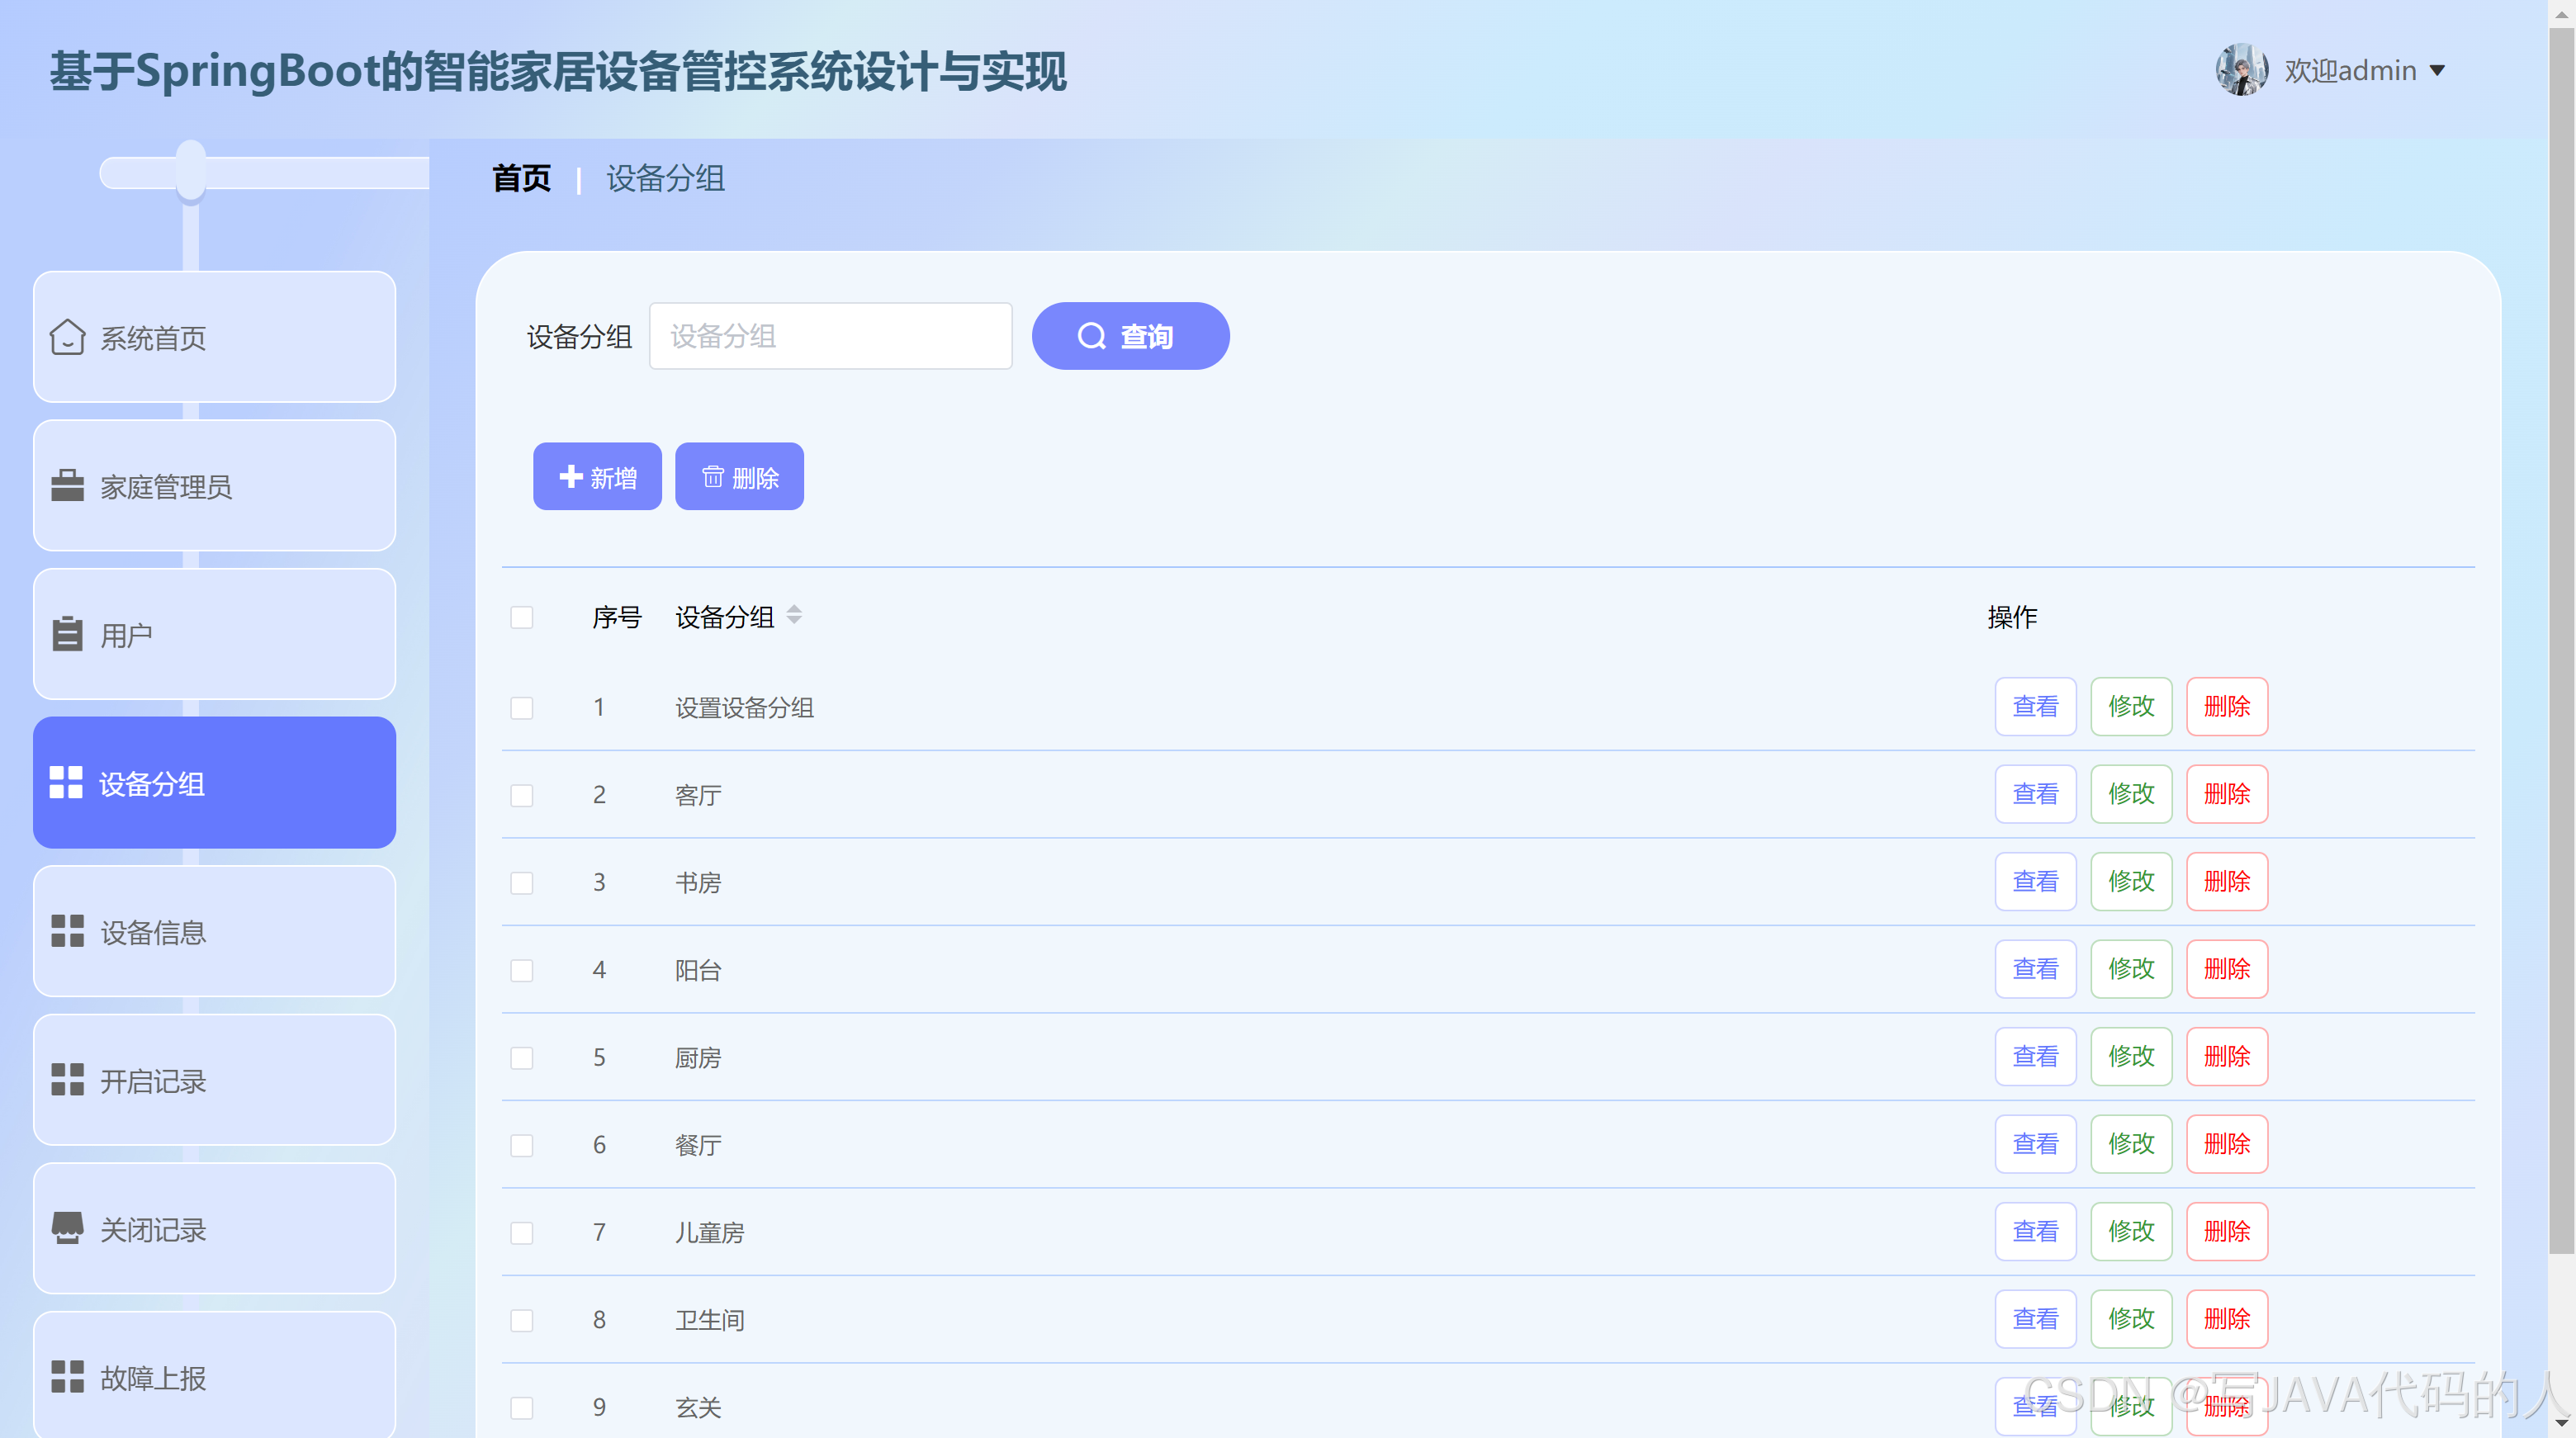Click 删除 for row 设置设备分组
This screenshot has width=2576, height=1438.
click(2227, 706)
